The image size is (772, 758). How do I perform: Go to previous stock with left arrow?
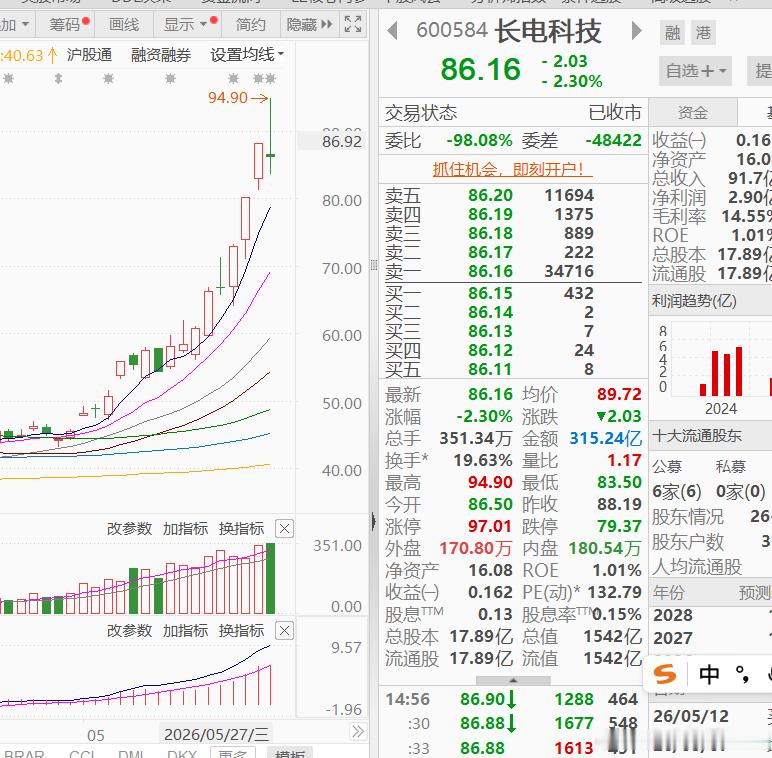tap(392, 31)
